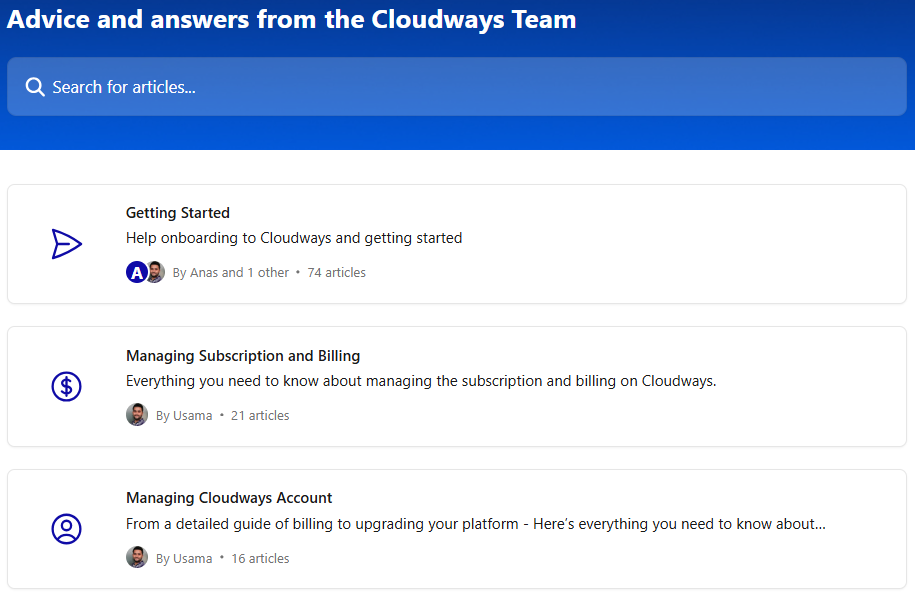
Task: Click the 74 articles count text
Action: [x=337, y=272]
